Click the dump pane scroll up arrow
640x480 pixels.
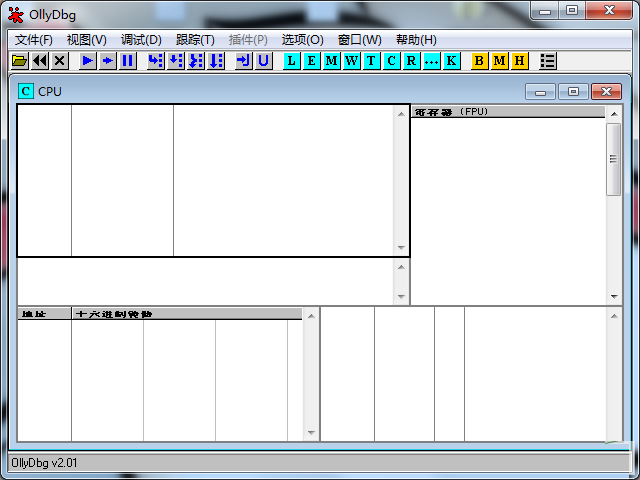(x=311, y=316)
